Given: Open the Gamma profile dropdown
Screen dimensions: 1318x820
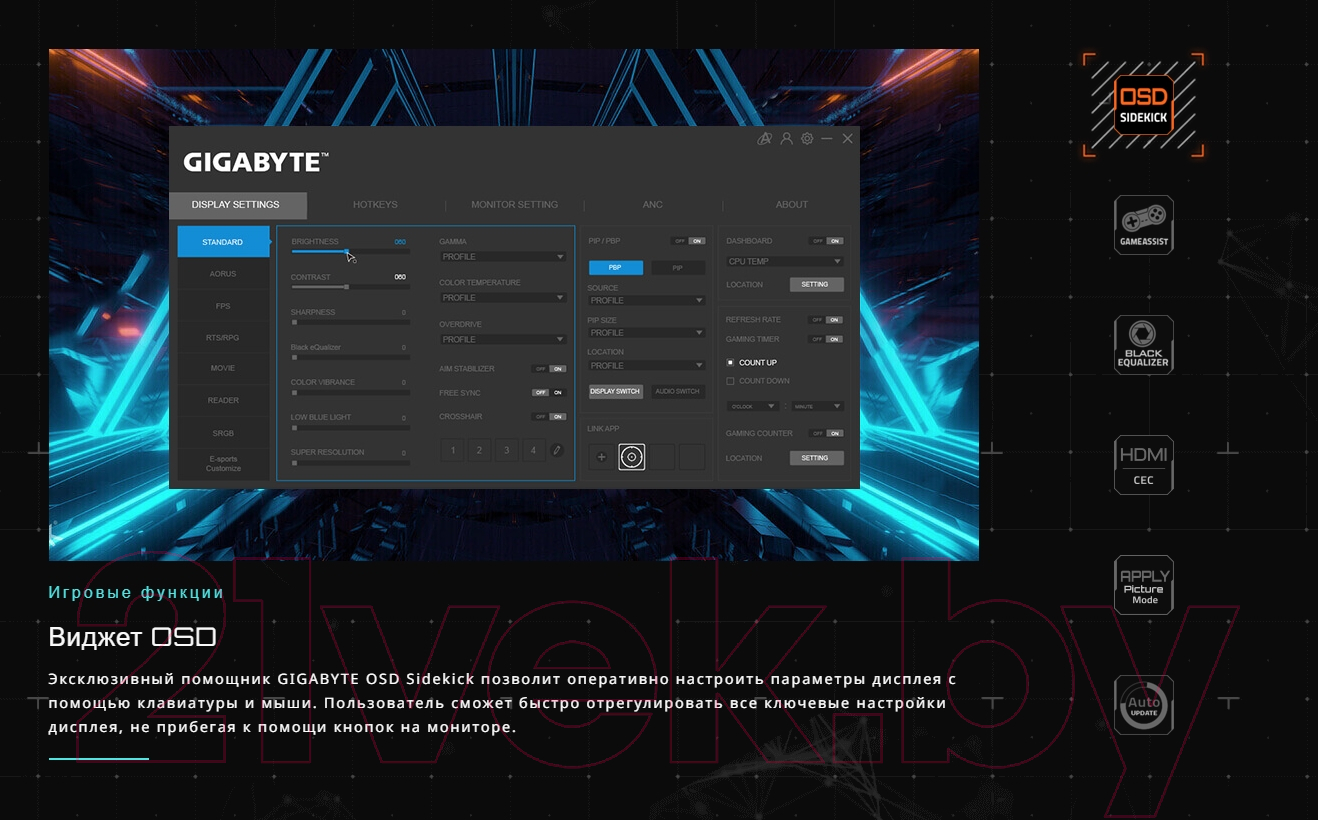Looking at the screenshot, I should (x=503, y=257).
